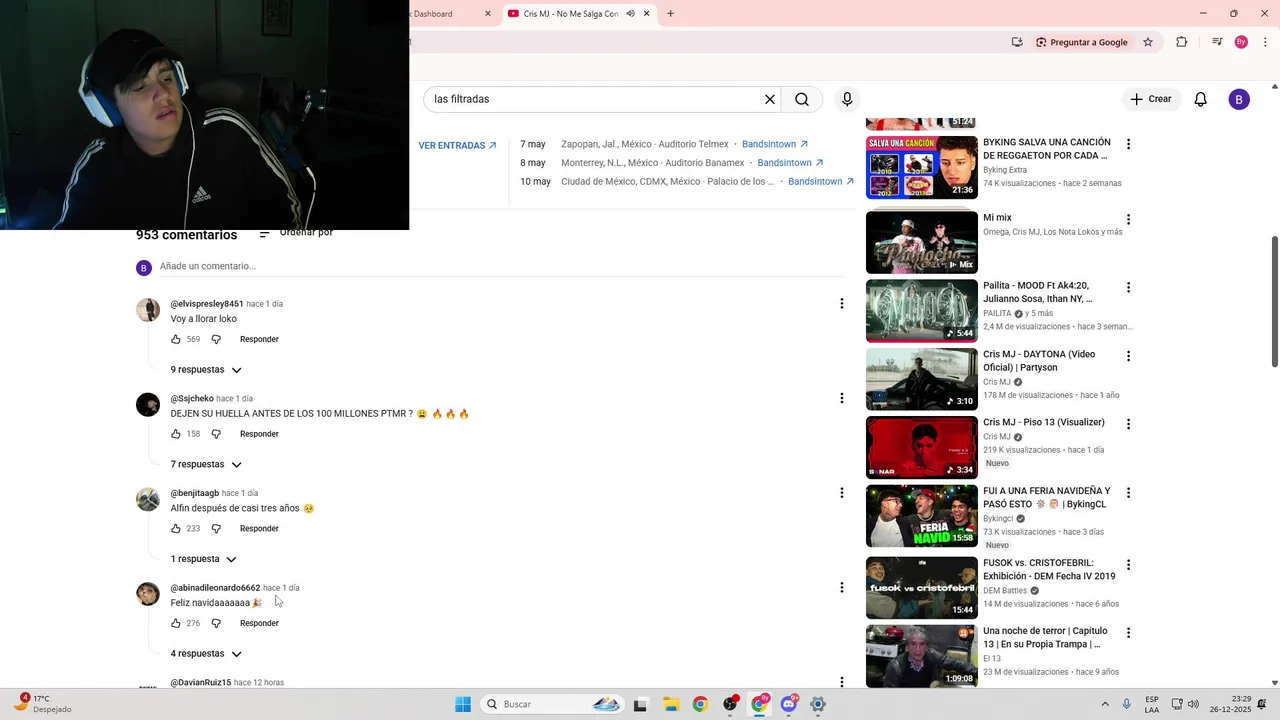This screenshot has height=720, width=1280.
Task: Open the Windows Start menu
Action: (x=463, y=704)
